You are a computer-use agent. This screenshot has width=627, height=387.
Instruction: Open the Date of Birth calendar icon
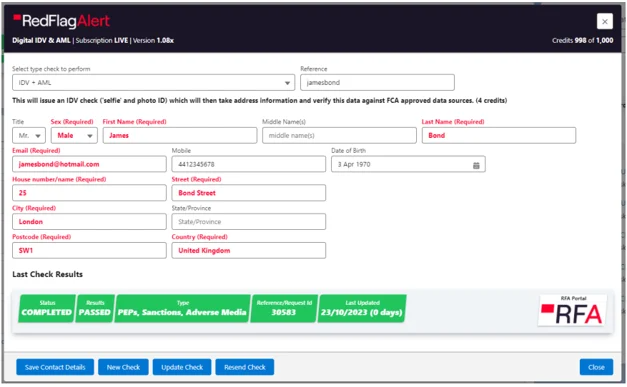point(476,165)
